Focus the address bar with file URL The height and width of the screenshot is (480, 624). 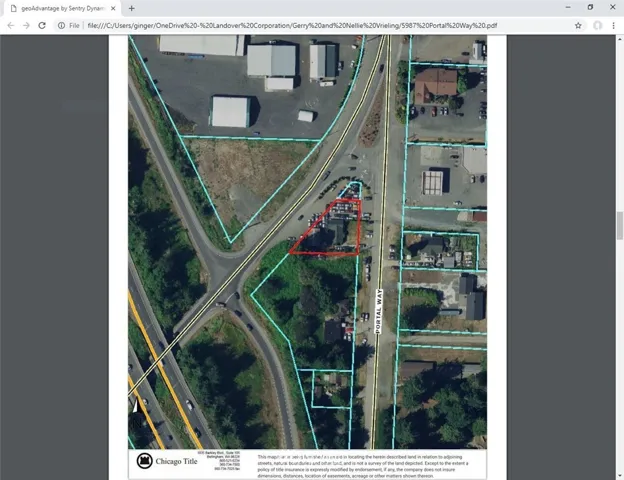coord(292,25)
